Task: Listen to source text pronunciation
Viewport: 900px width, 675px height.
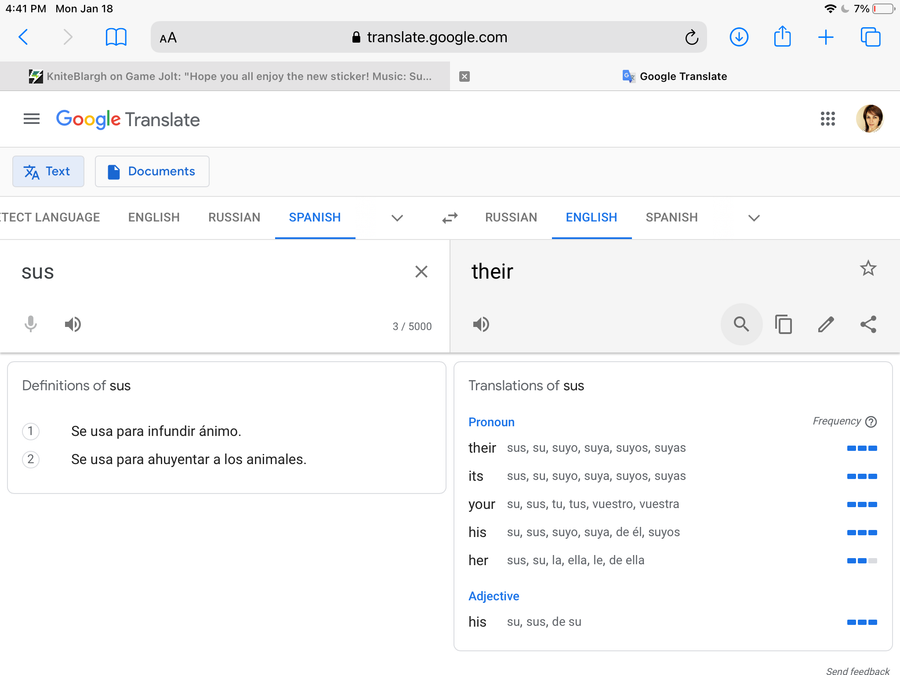Action: (x=73, y=324)
